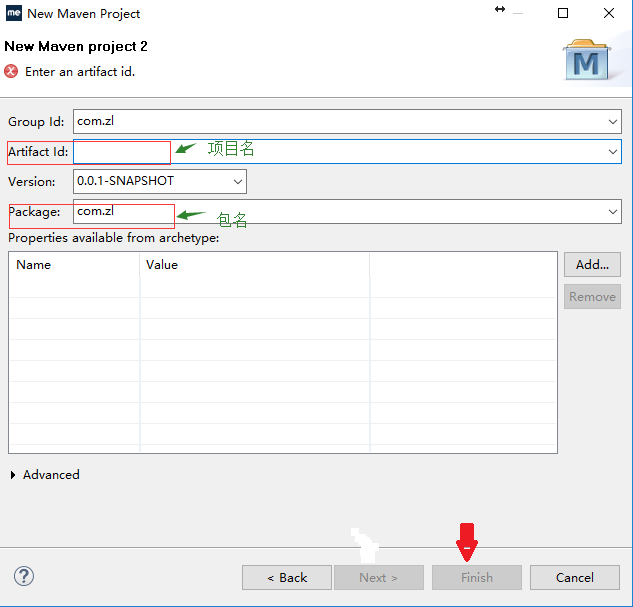Click the Name column header
Viewport: 633px width, 607px height.
click(x=75, y=265)
